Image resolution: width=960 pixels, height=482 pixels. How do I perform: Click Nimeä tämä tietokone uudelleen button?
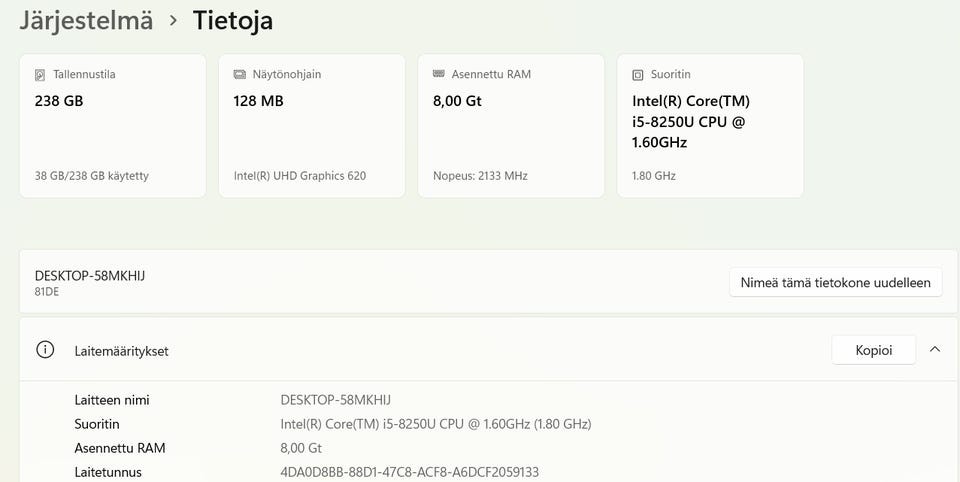coord(836,283)
